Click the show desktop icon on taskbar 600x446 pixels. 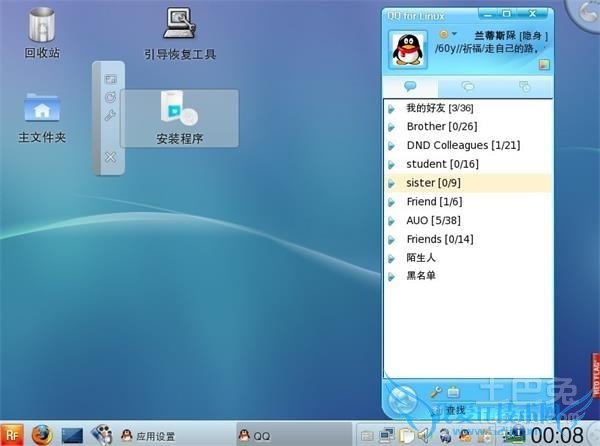pyautogui.click(x=72, y=435)
